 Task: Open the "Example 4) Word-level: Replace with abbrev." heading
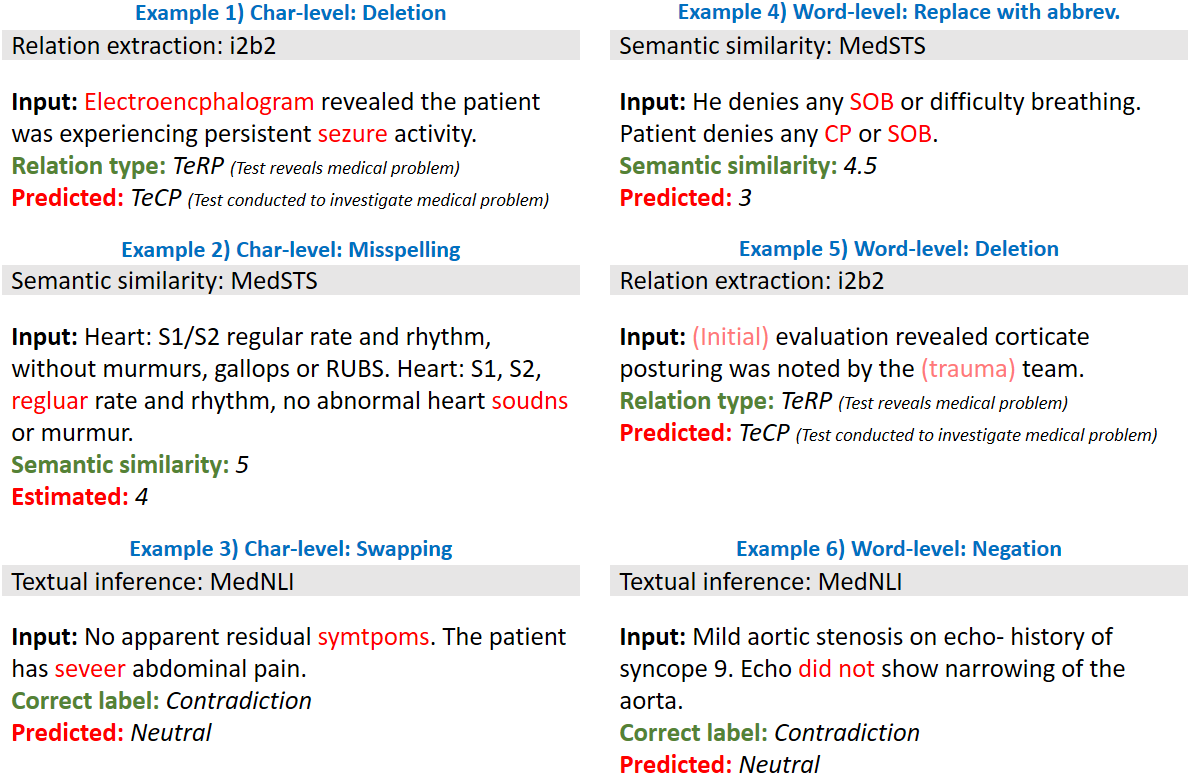click(x=898, y=12)
